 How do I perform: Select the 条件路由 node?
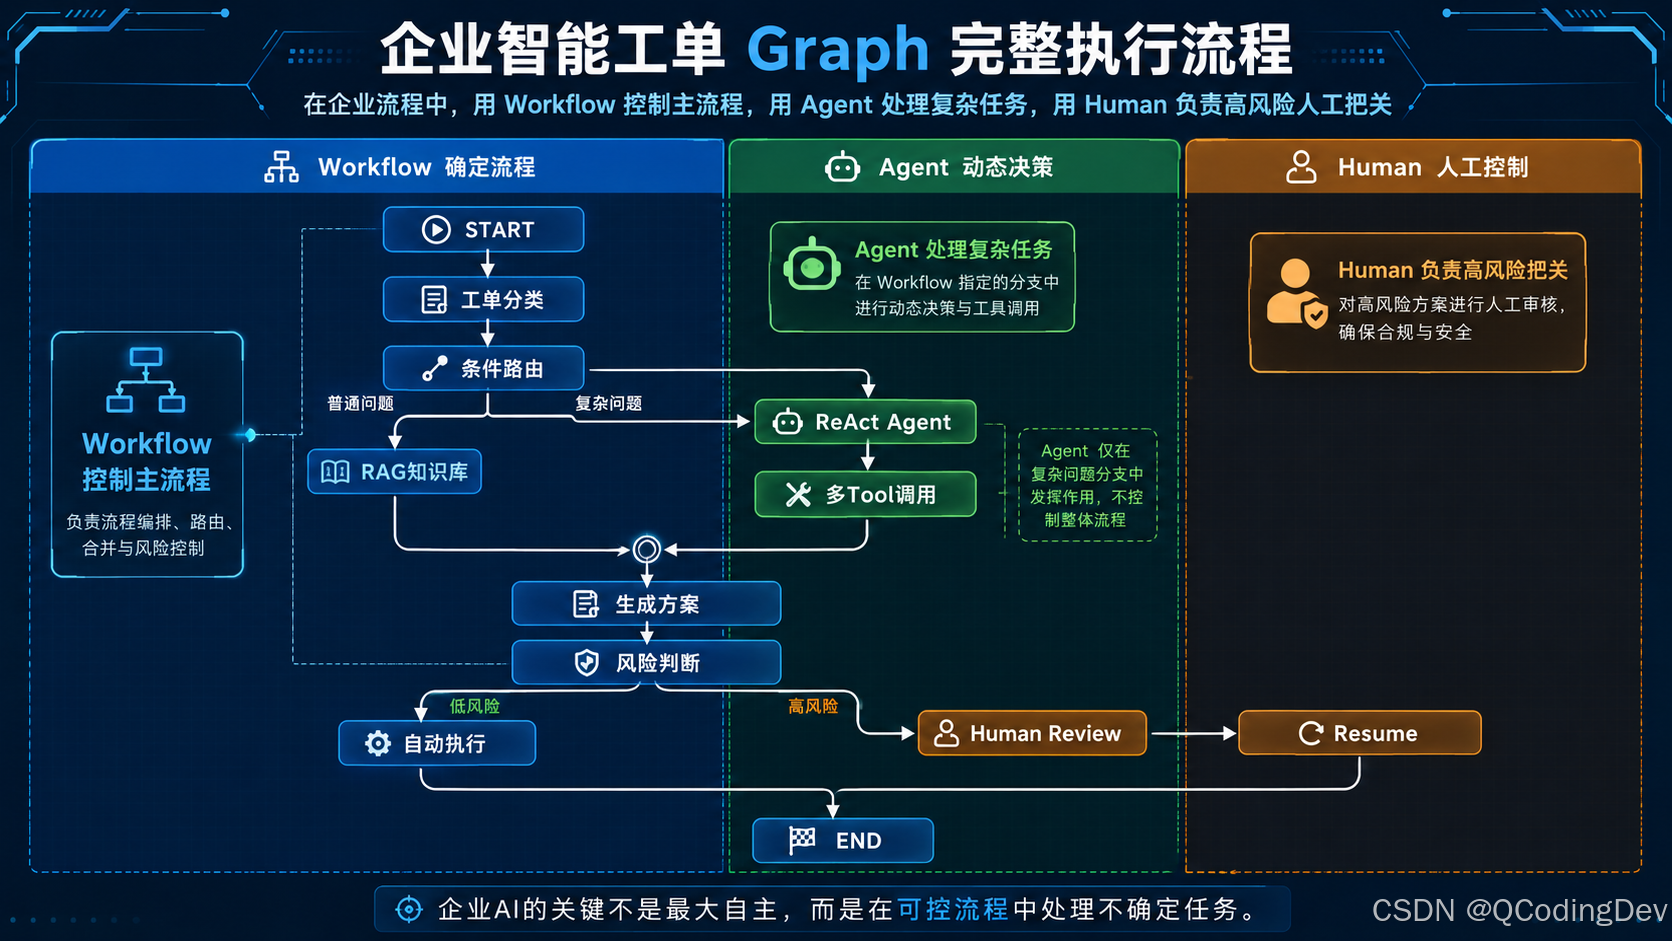pyautogui.click(x=484, y=369)
